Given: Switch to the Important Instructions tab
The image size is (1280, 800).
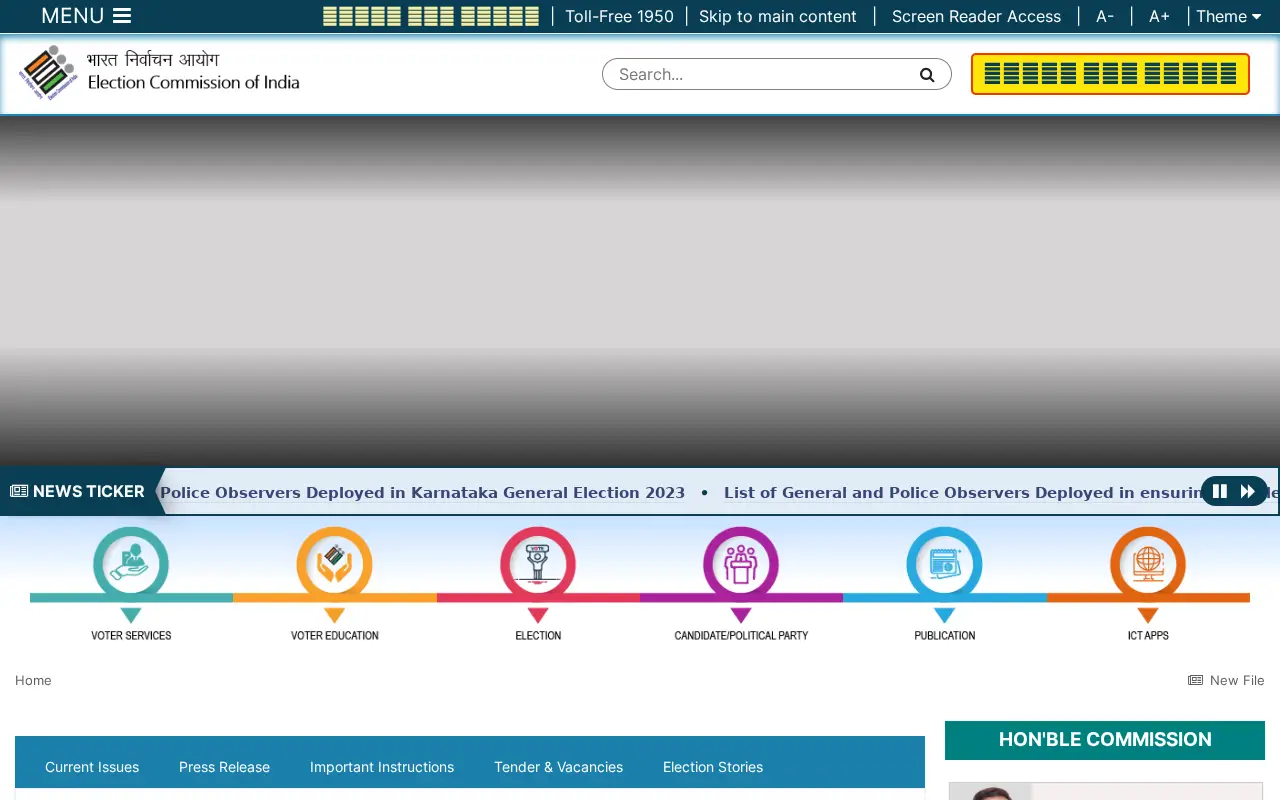Looking at the screenshot, I should pyautogui.click(x=382, y=767).
